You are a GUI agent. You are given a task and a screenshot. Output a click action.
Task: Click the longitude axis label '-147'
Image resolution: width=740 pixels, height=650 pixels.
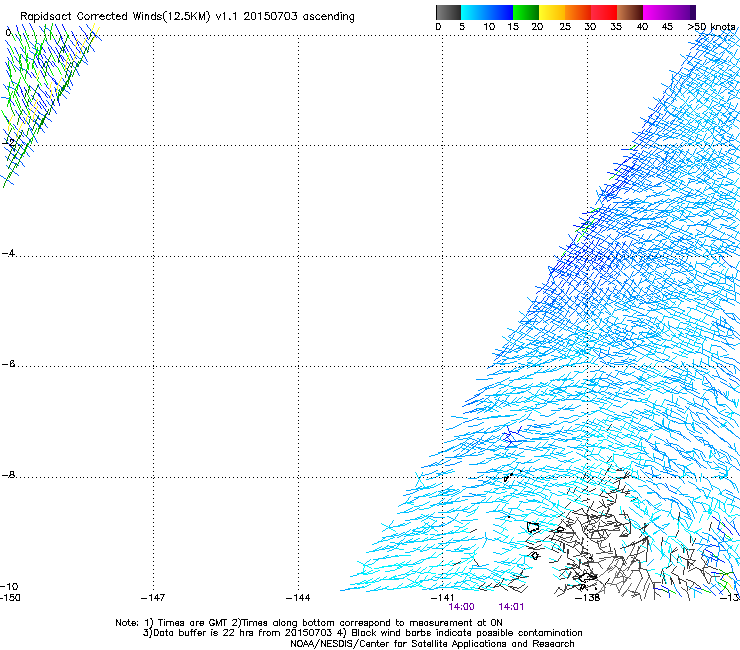(153, 598)
